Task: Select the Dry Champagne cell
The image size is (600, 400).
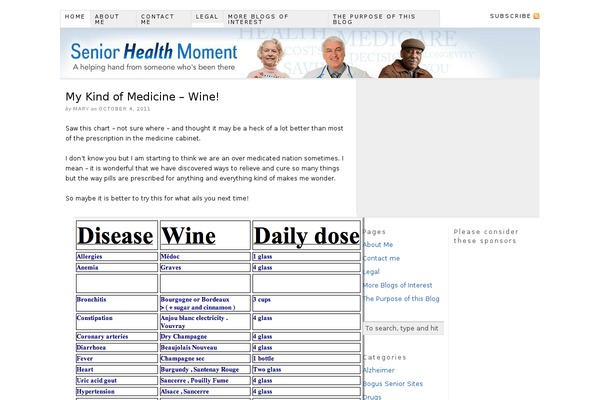Action: [205, 336]
